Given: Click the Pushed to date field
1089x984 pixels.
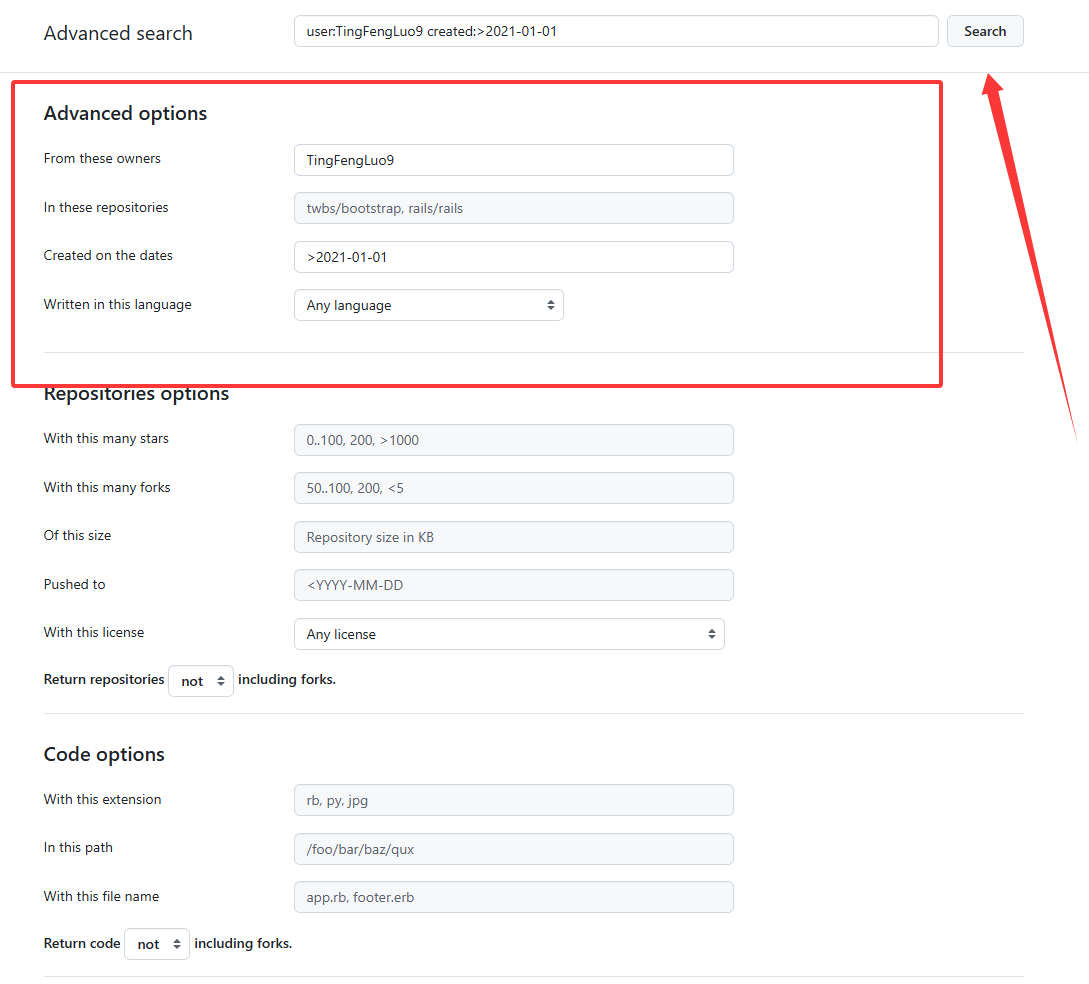Looking at the screenshot, I should 513,585.
